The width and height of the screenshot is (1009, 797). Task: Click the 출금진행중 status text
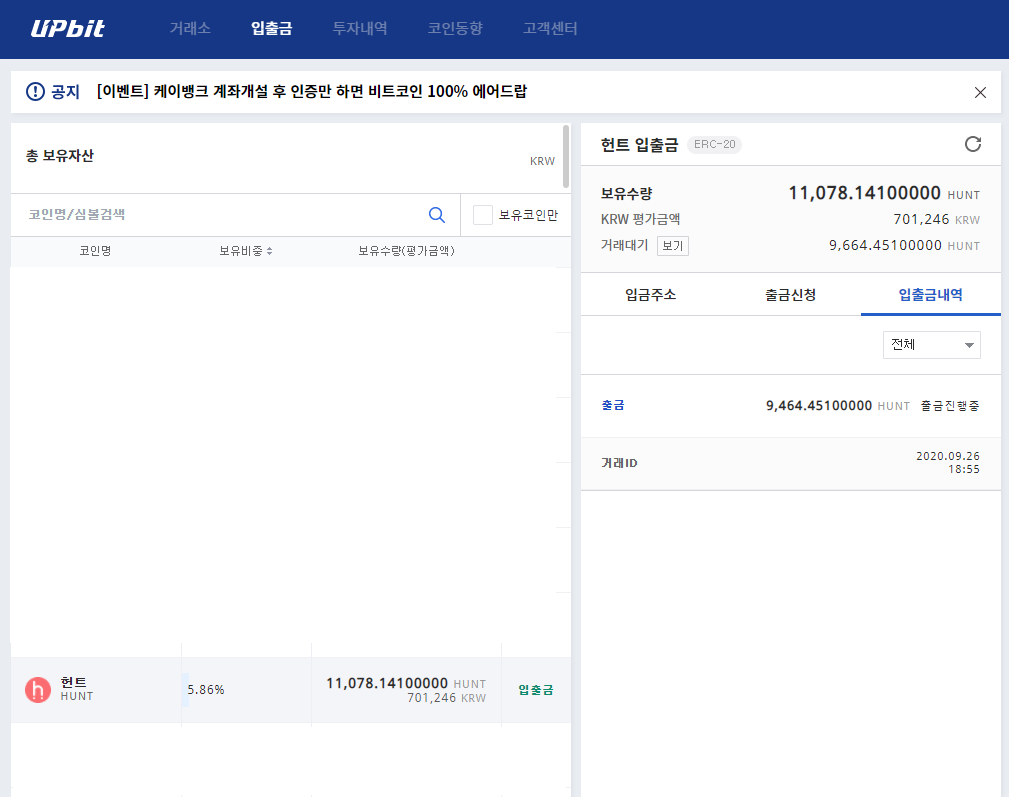[x=950, y=406]
